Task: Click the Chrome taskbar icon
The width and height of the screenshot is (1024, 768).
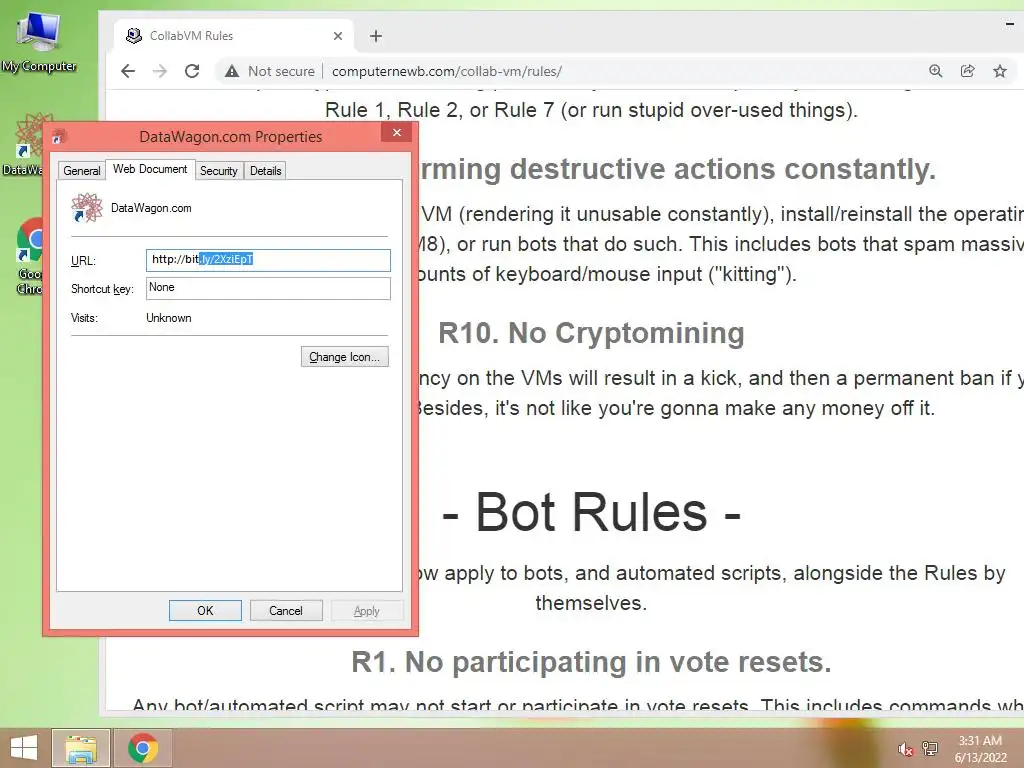Action: pos(143,748)
